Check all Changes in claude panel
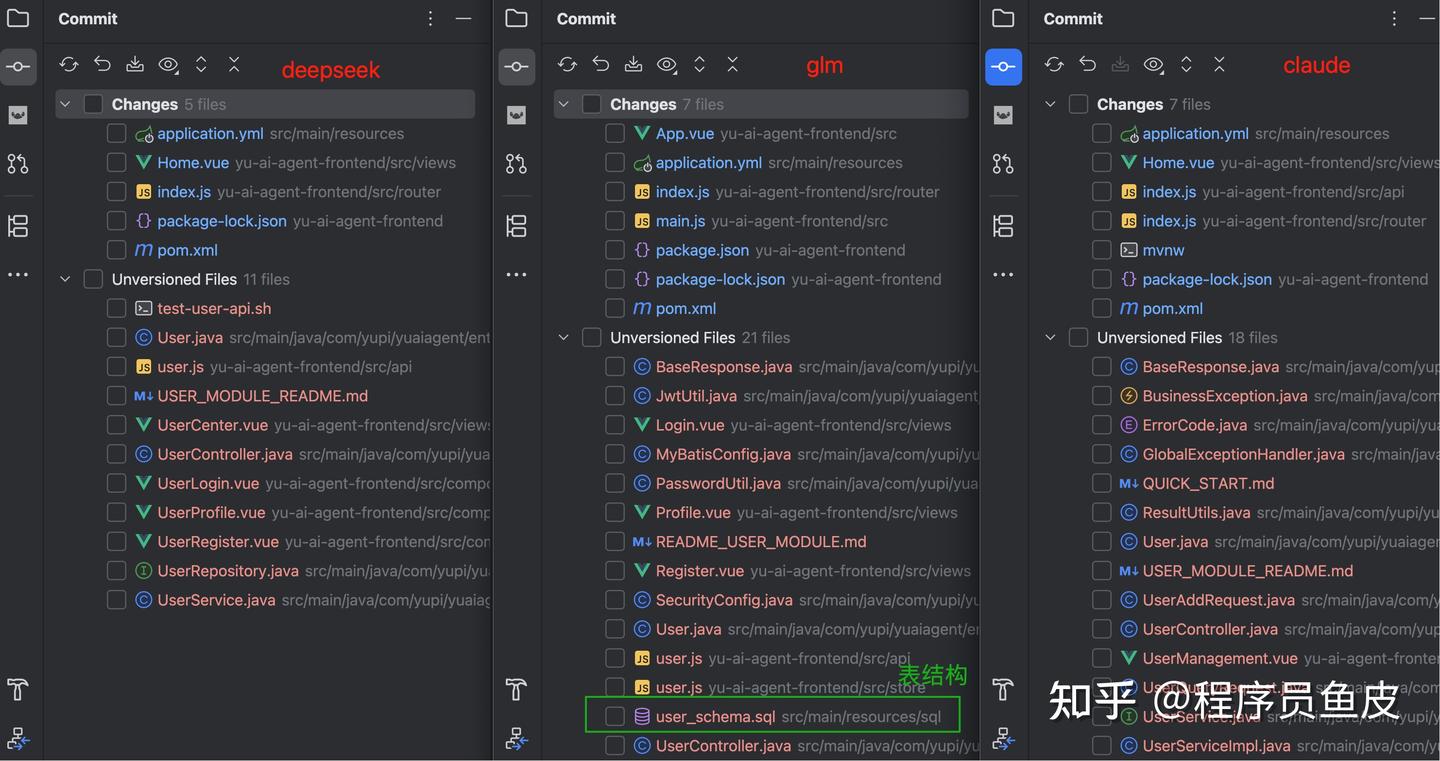Viewport: 1440px width, 761px height. tap(1079, 104)
